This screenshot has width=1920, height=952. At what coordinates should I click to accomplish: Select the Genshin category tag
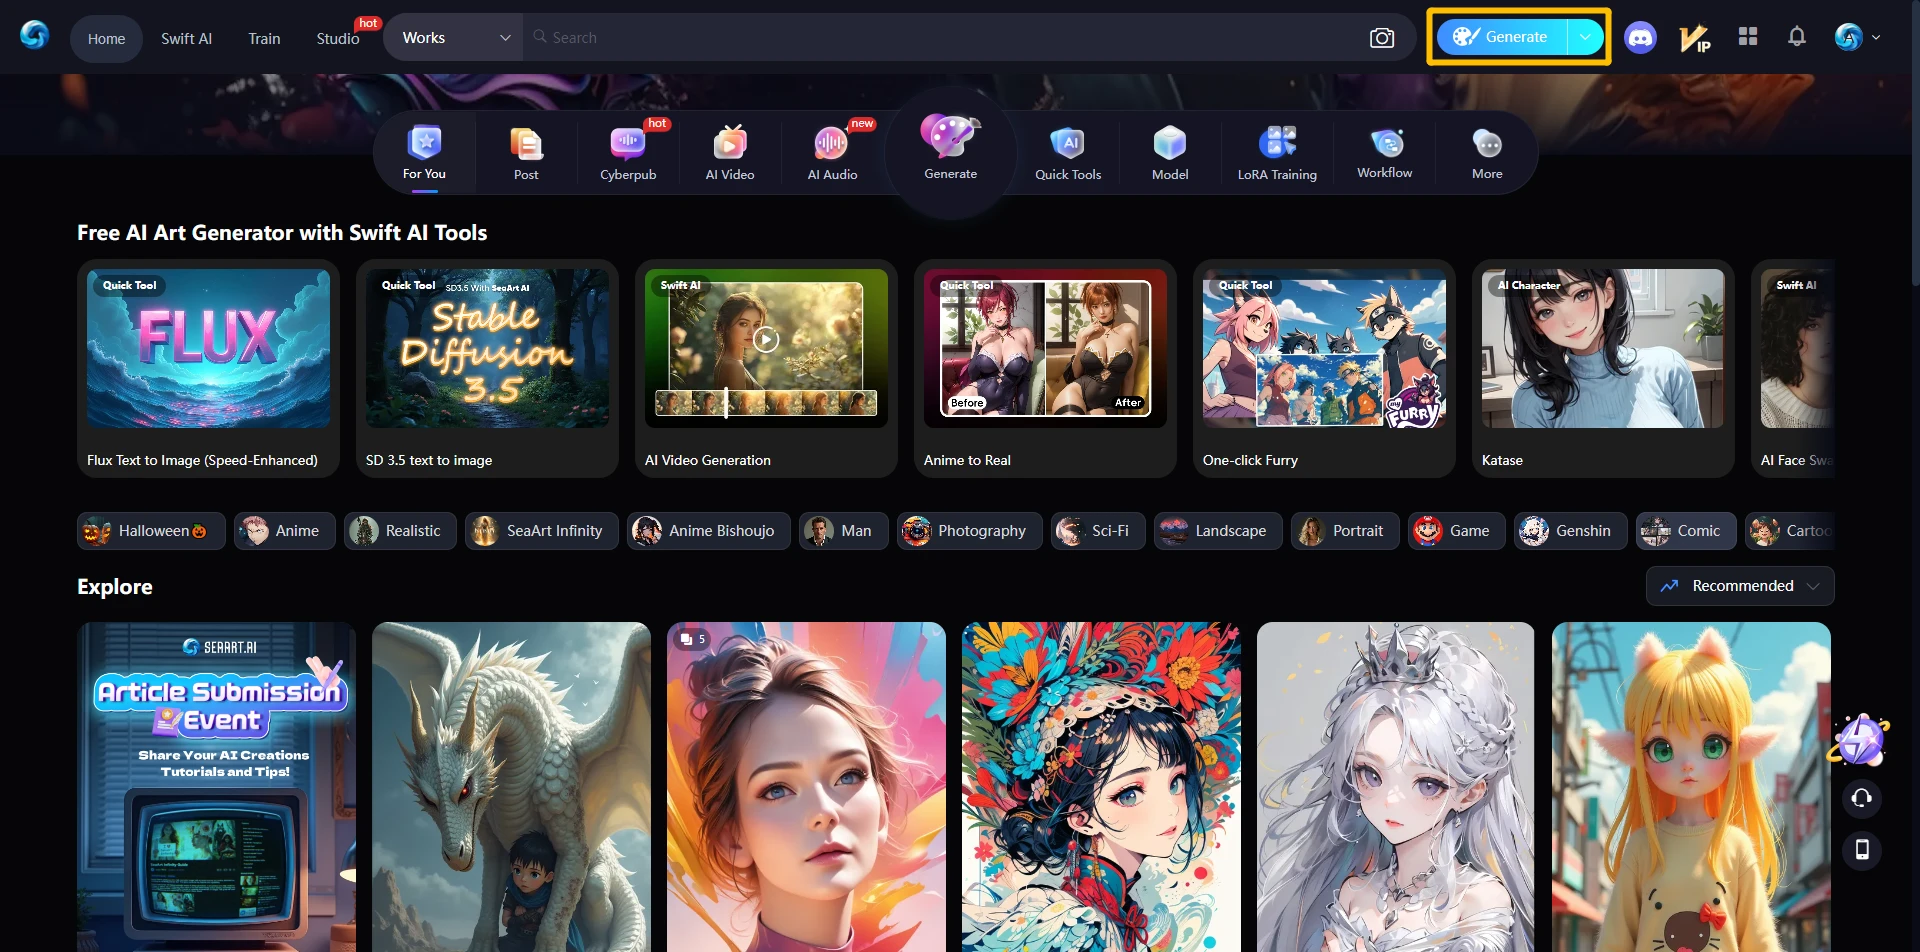pyautogui.click(x=1571, y=531)
